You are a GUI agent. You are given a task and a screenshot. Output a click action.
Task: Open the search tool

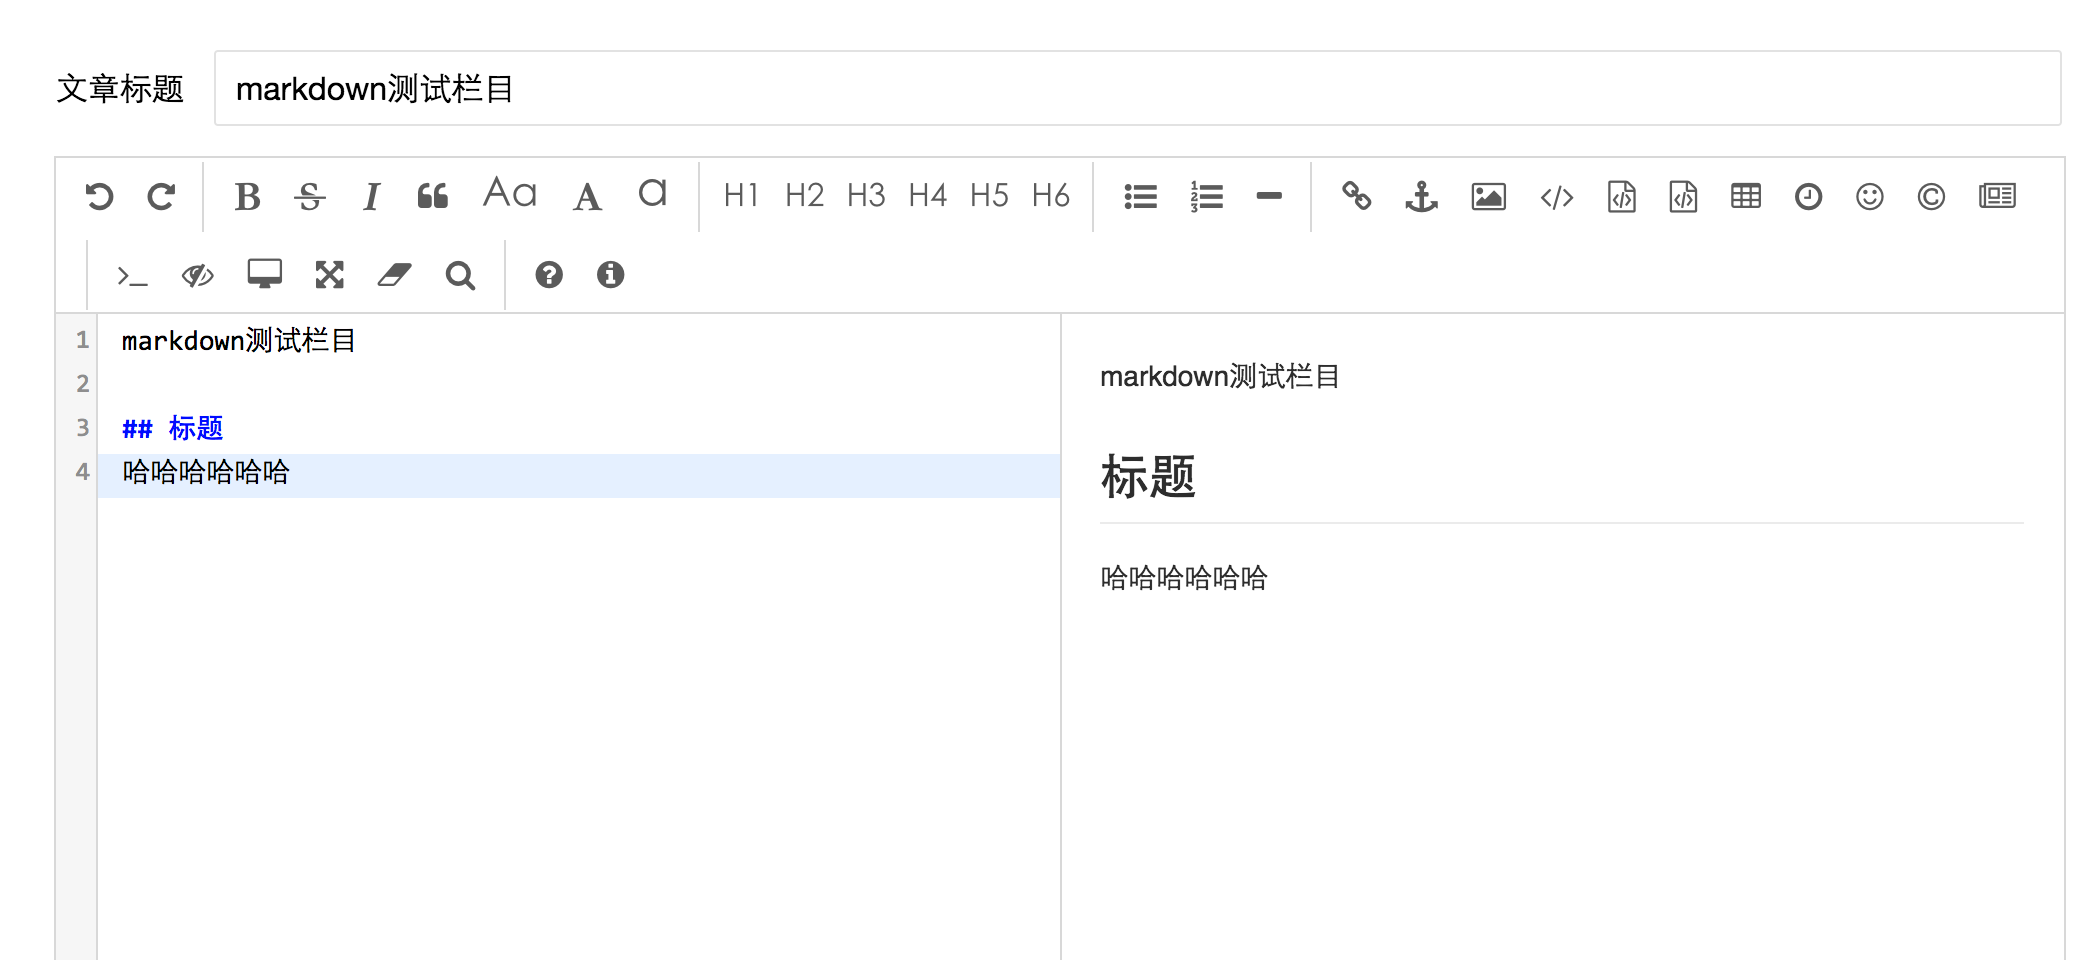click(x=460, y=275)
